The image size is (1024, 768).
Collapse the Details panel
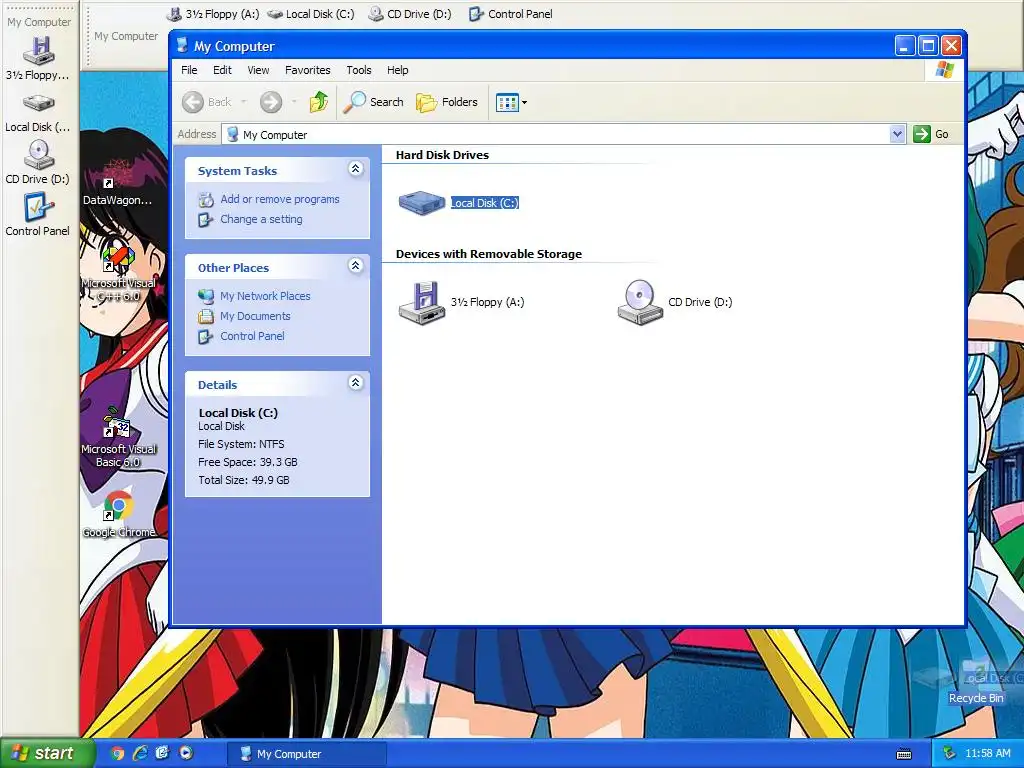click(355, 383)
